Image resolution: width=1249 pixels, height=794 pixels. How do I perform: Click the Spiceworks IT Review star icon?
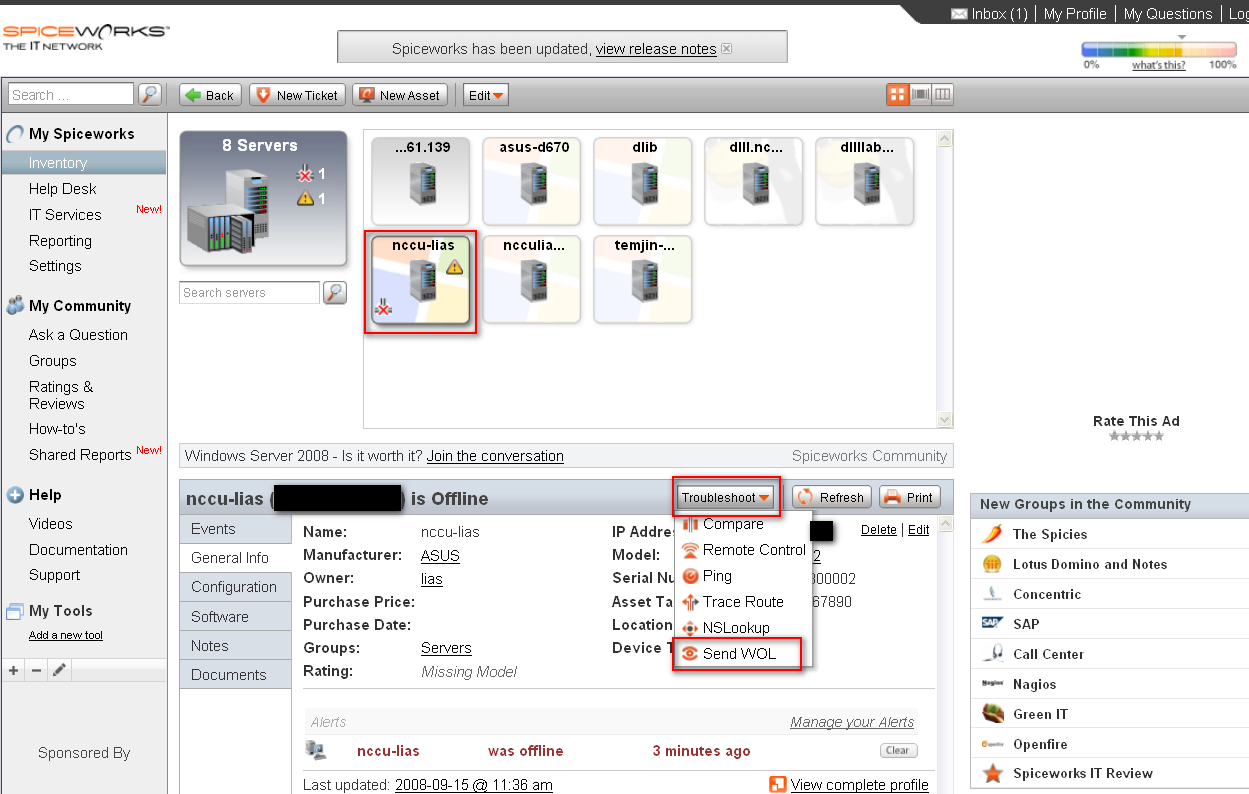[992, 773]
